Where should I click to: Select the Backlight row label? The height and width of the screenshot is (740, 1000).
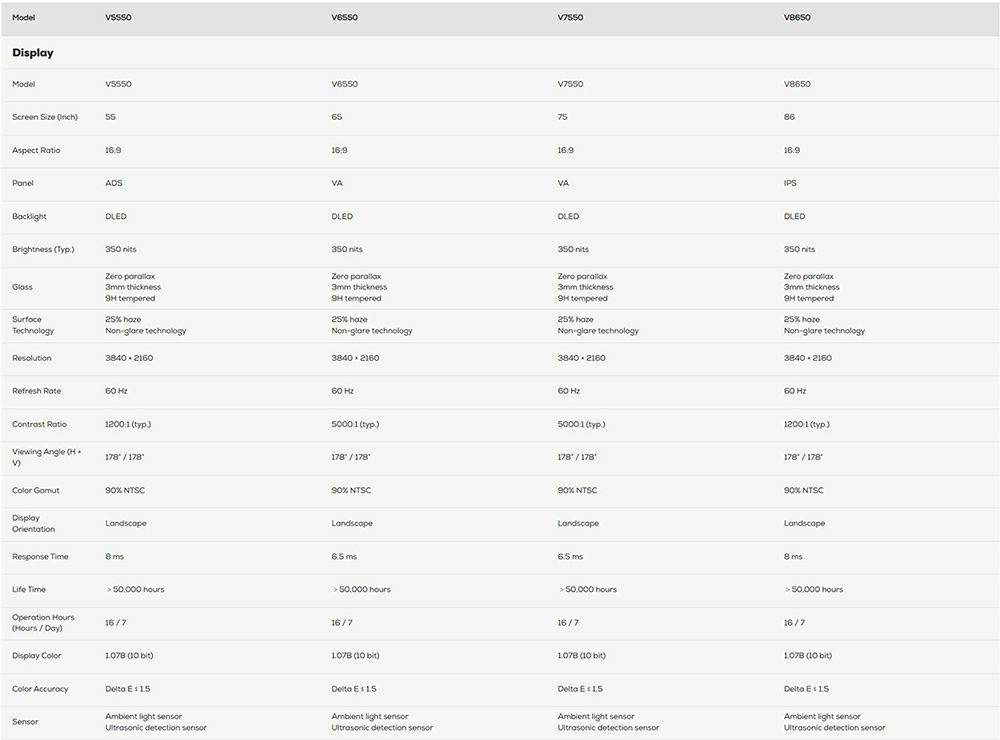[x=29, y=216]
